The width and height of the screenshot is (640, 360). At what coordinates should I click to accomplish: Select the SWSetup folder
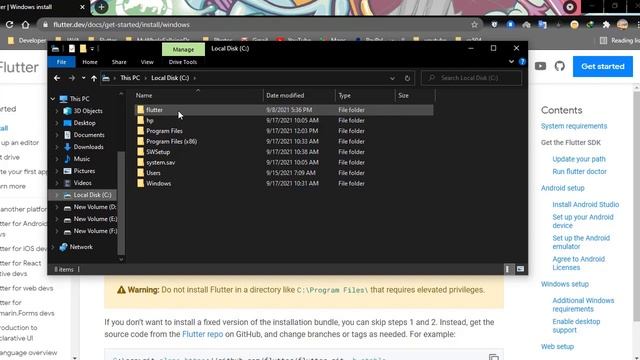[158, 152]
